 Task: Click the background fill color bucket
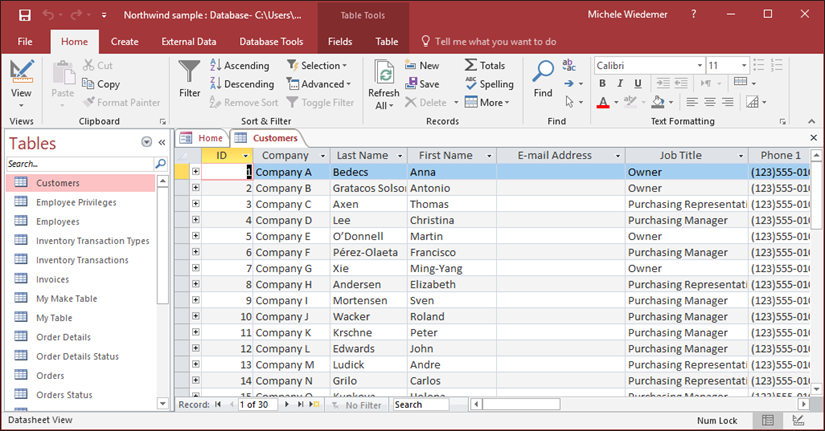pos(658,102)
